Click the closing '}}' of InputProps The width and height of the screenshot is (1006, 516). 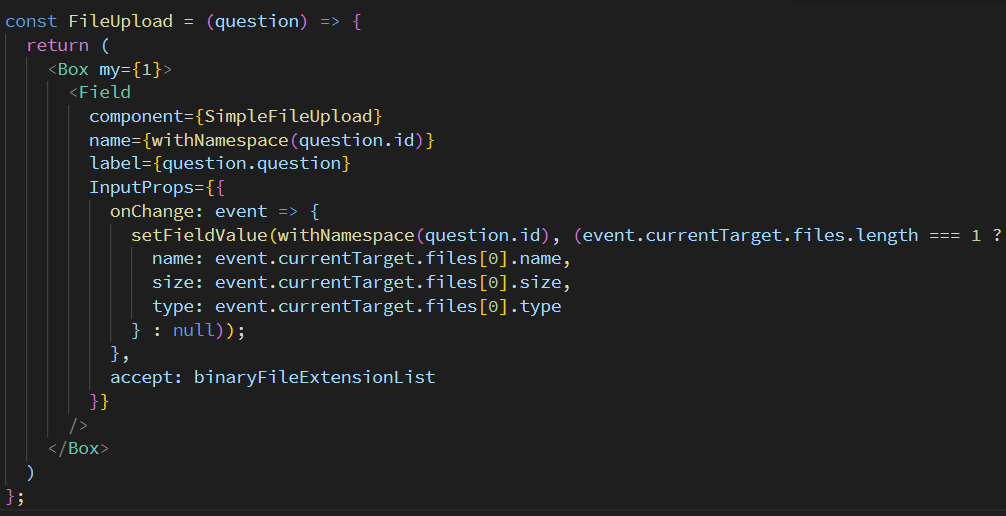[99, 402]
